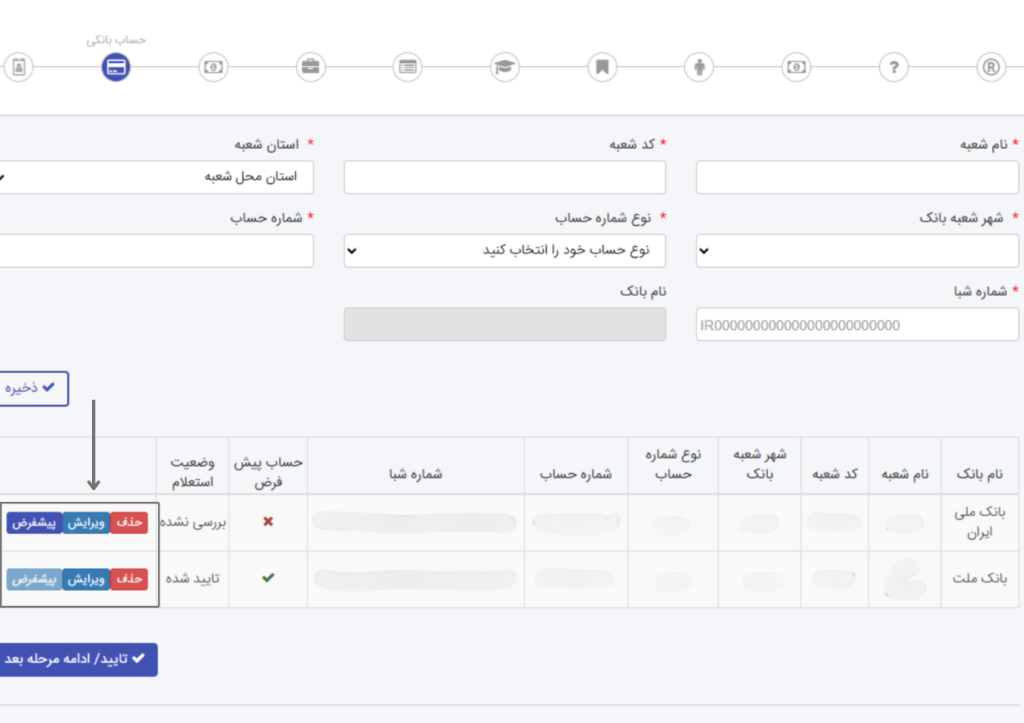Select the person figure step icon
Screen dimensions: 1024x723
coord(699,68)
